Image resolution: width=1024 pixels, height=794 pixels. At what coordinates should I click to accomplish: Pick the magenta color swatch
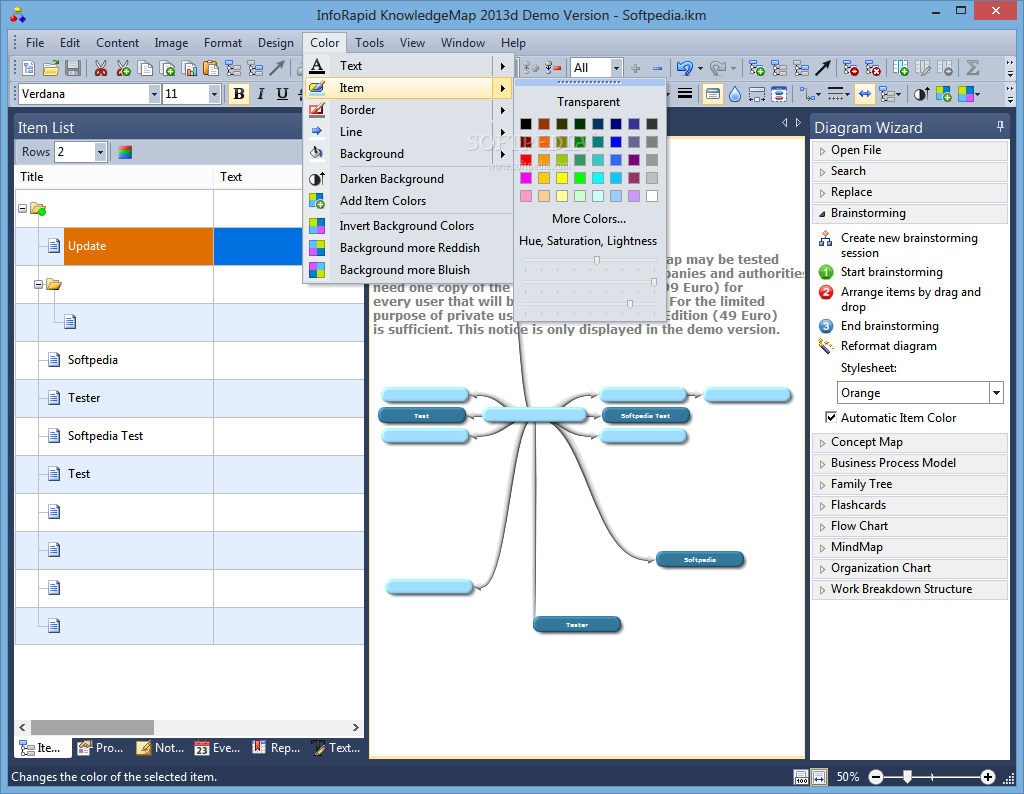[526, 178]
